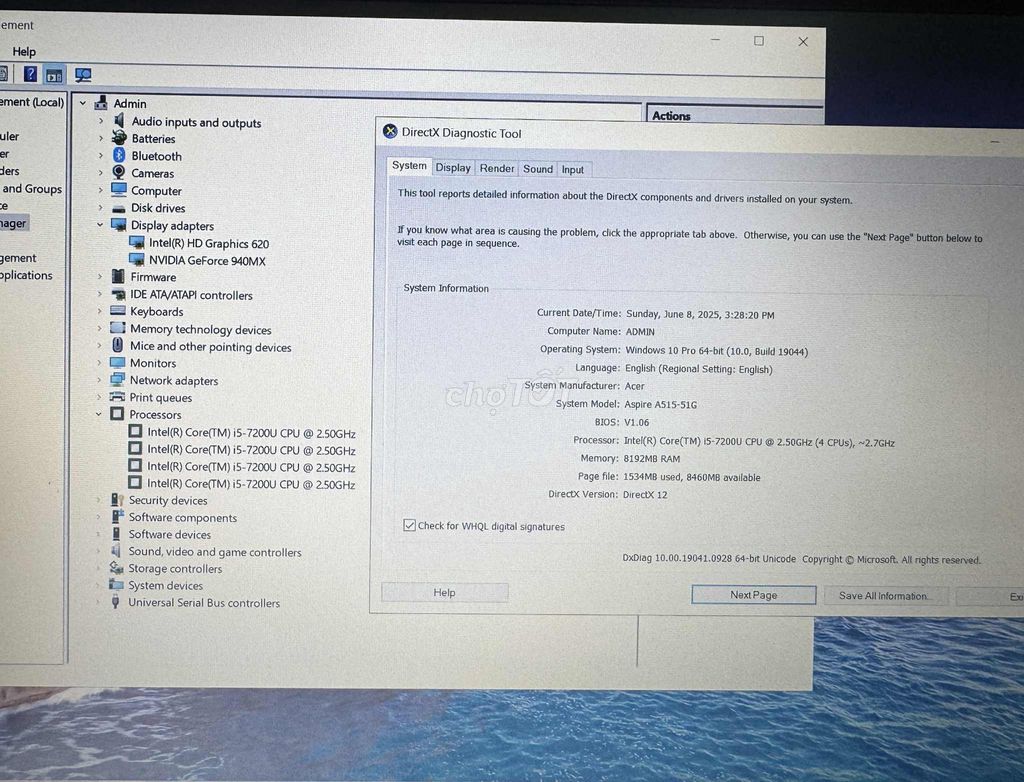
Task: Switch to the Render tab in DxDiag
Action: pos(496,169)
